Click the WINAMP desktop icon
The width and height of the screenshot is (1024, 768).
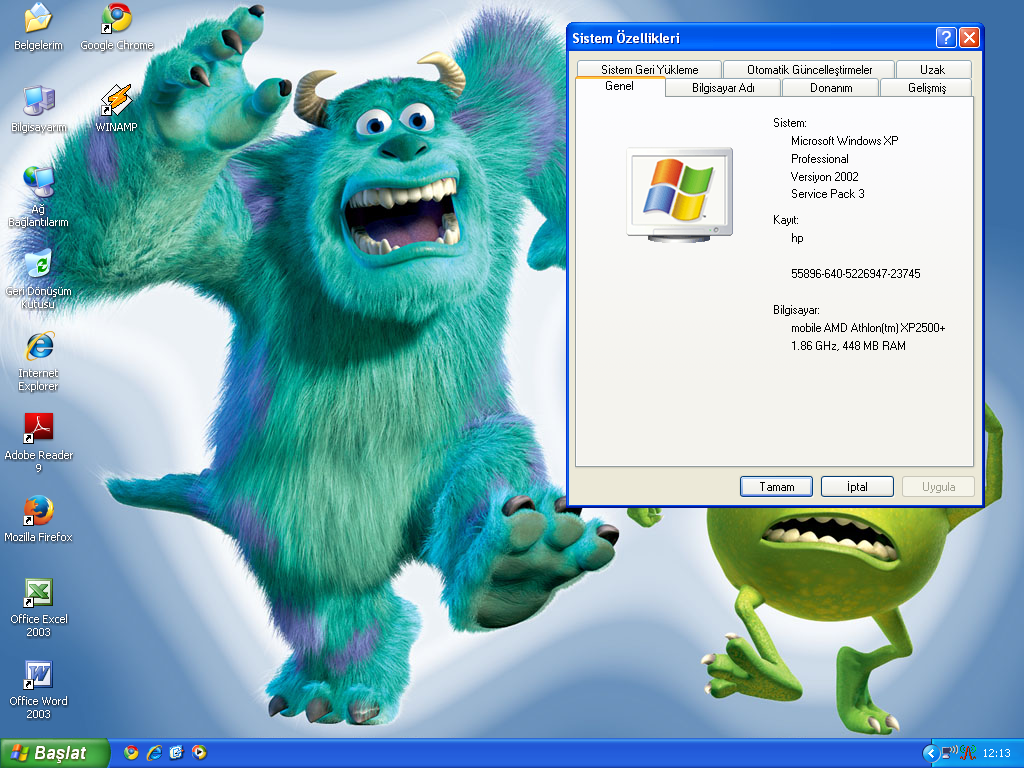coord(116,102)
